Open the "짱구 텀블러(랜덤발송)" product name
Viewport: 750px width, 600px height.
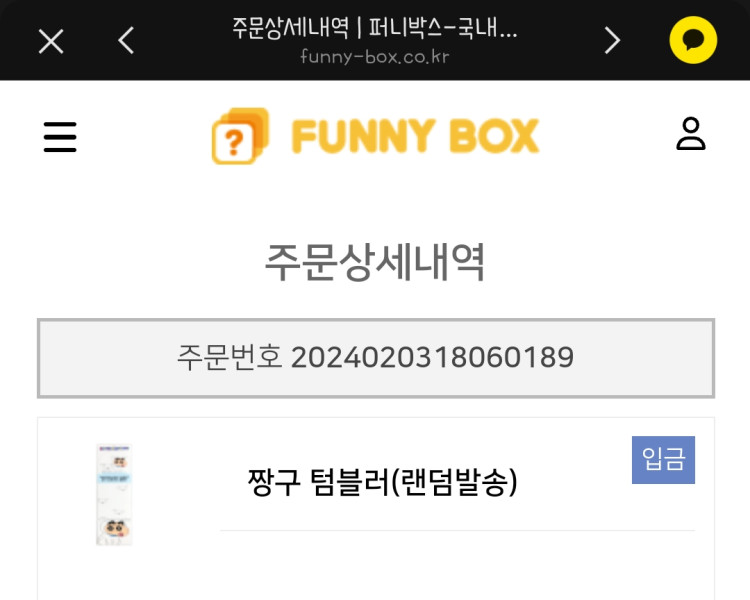click(x=382, y=483)
